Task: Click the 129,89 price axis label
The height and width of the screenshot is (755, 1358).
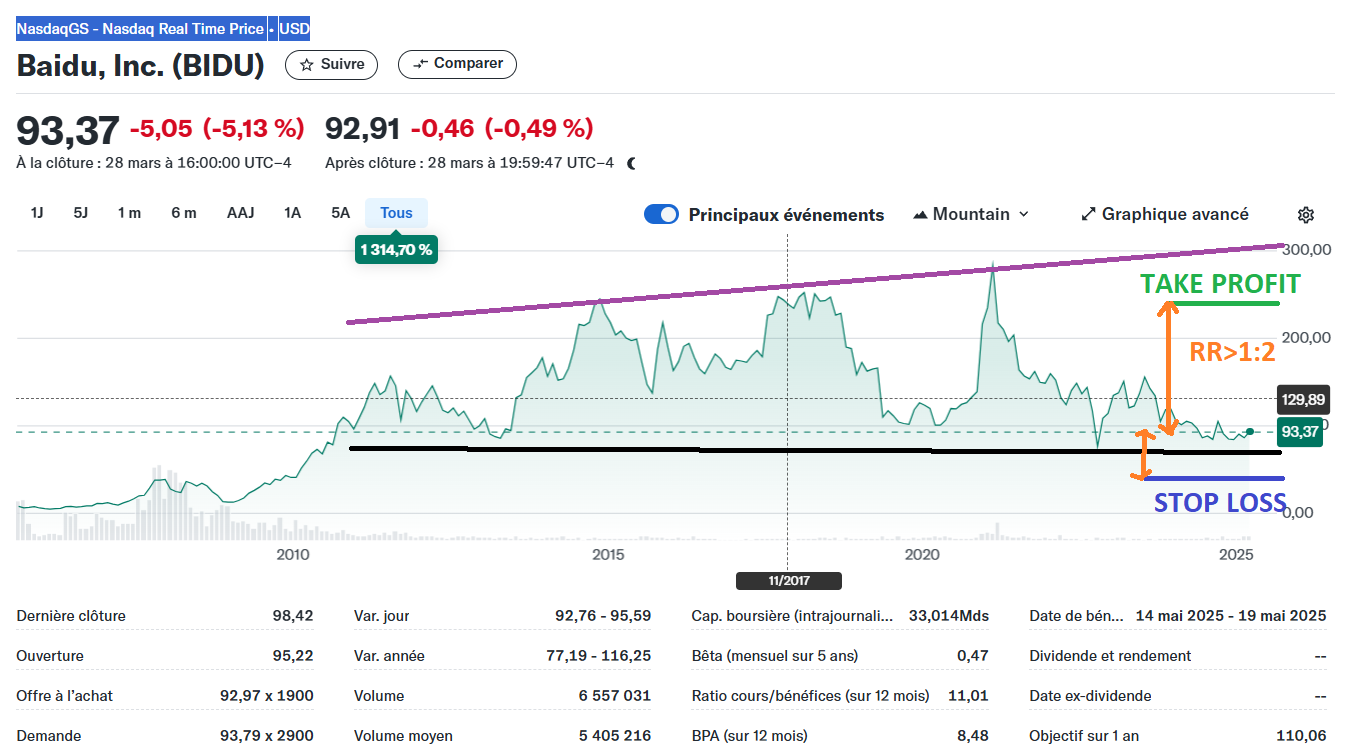Action: [1302, 400]
